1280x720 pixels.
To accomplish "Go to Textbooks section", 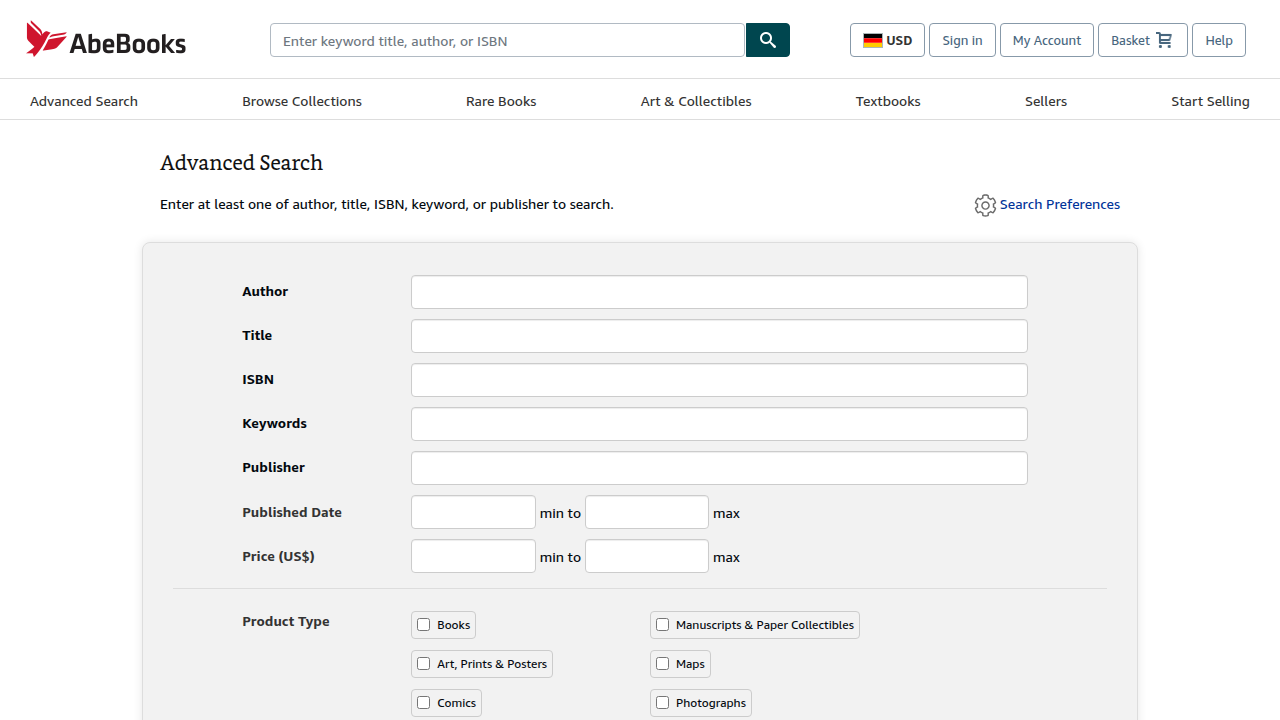I will point(888,101).
